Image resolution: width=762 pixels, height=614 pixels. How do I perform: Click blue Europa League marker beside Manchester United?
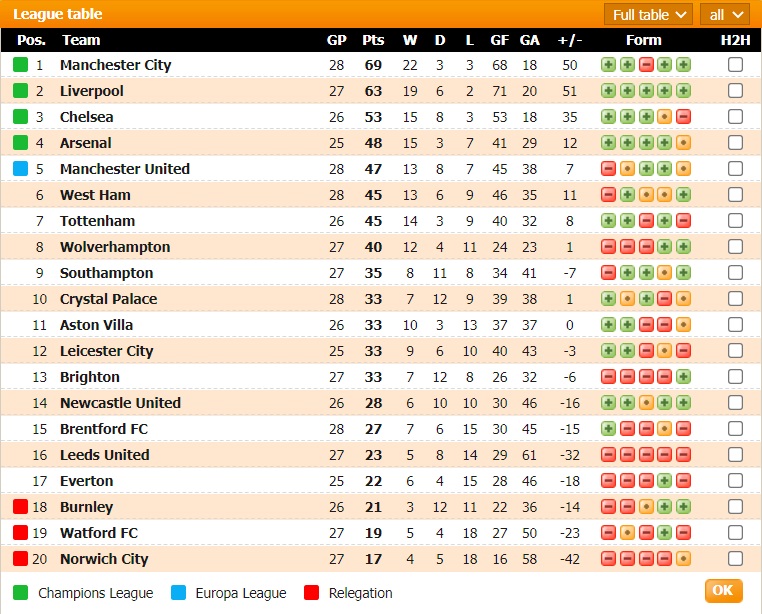20,169
